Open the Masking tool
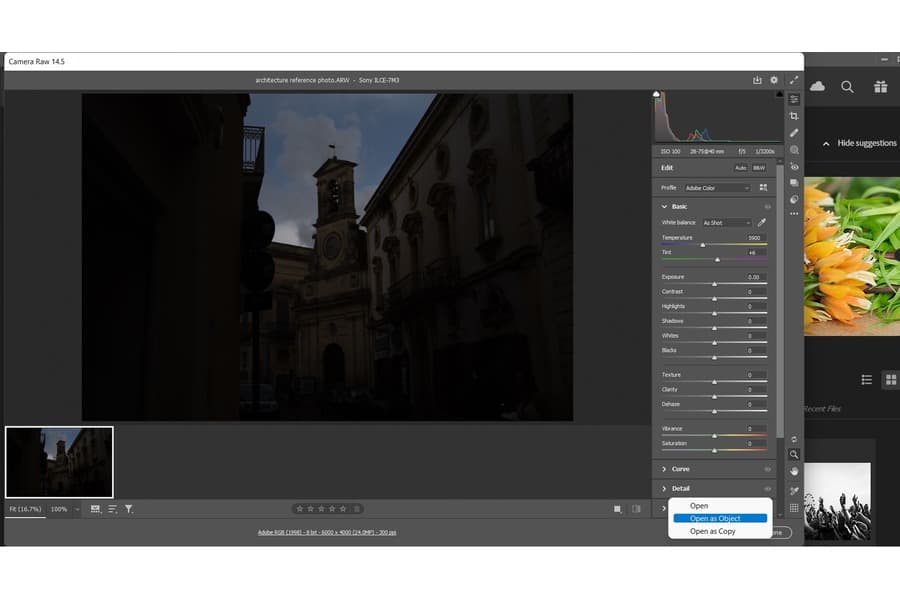The width and height of the screenshot is (900, 600). (794, 150)
